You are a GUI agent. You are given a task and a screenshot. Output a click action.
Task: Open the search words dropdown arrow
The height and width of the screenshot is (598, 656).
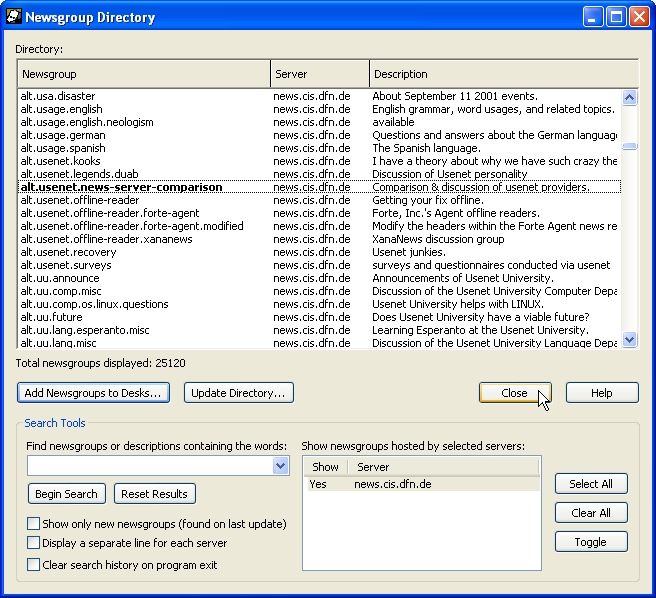[280, 466]
